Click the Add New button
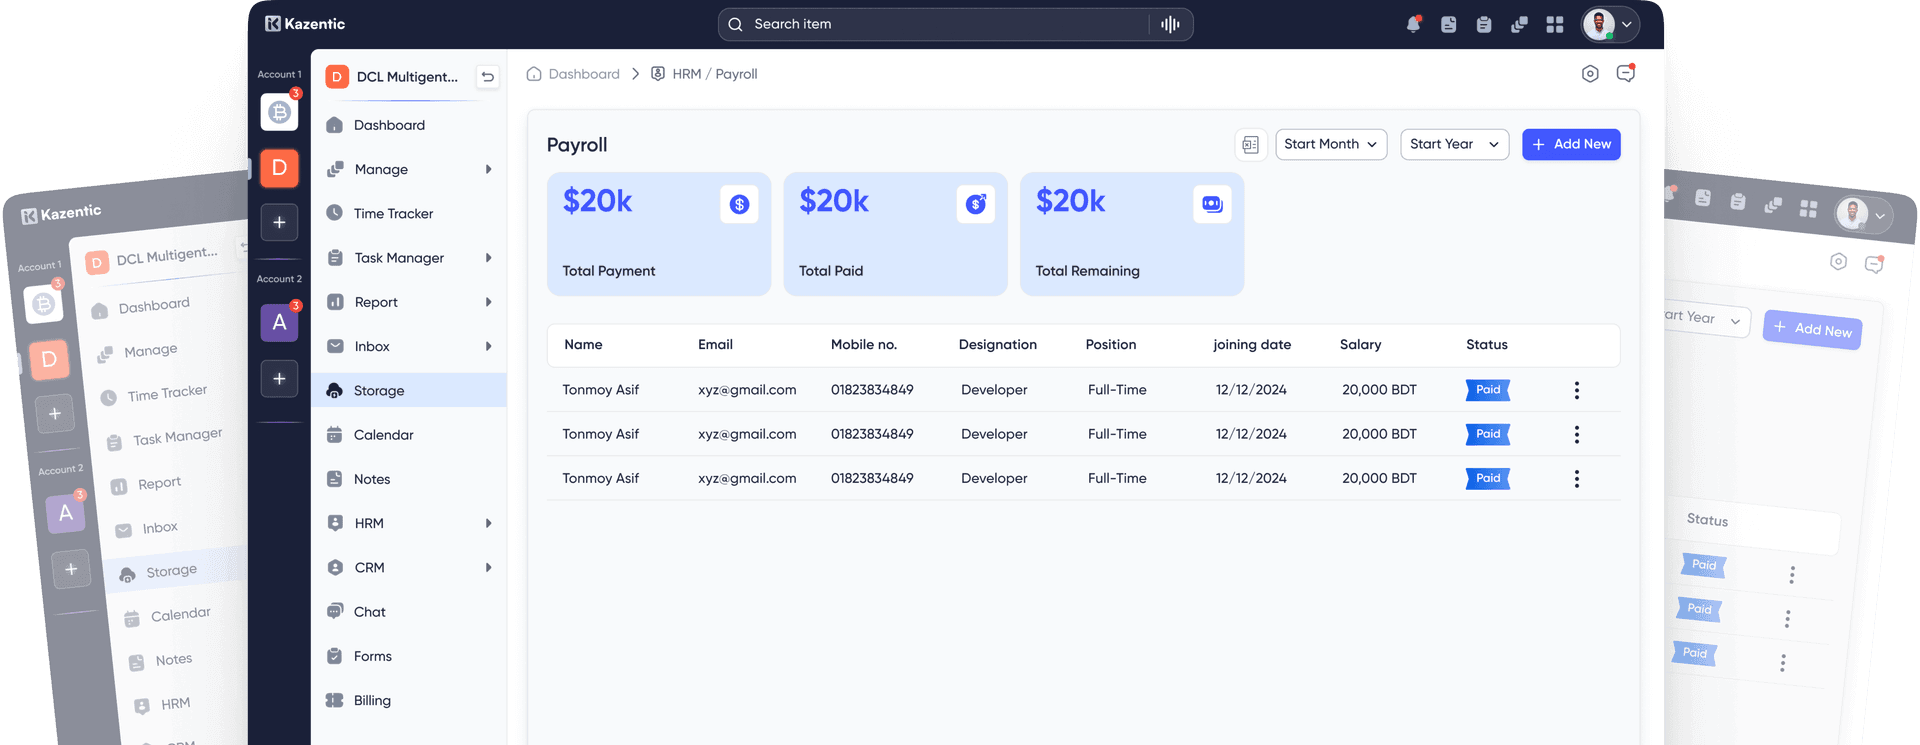Screen dimensions: 1920x745 pyautogui.click(x=1571, y=144)
